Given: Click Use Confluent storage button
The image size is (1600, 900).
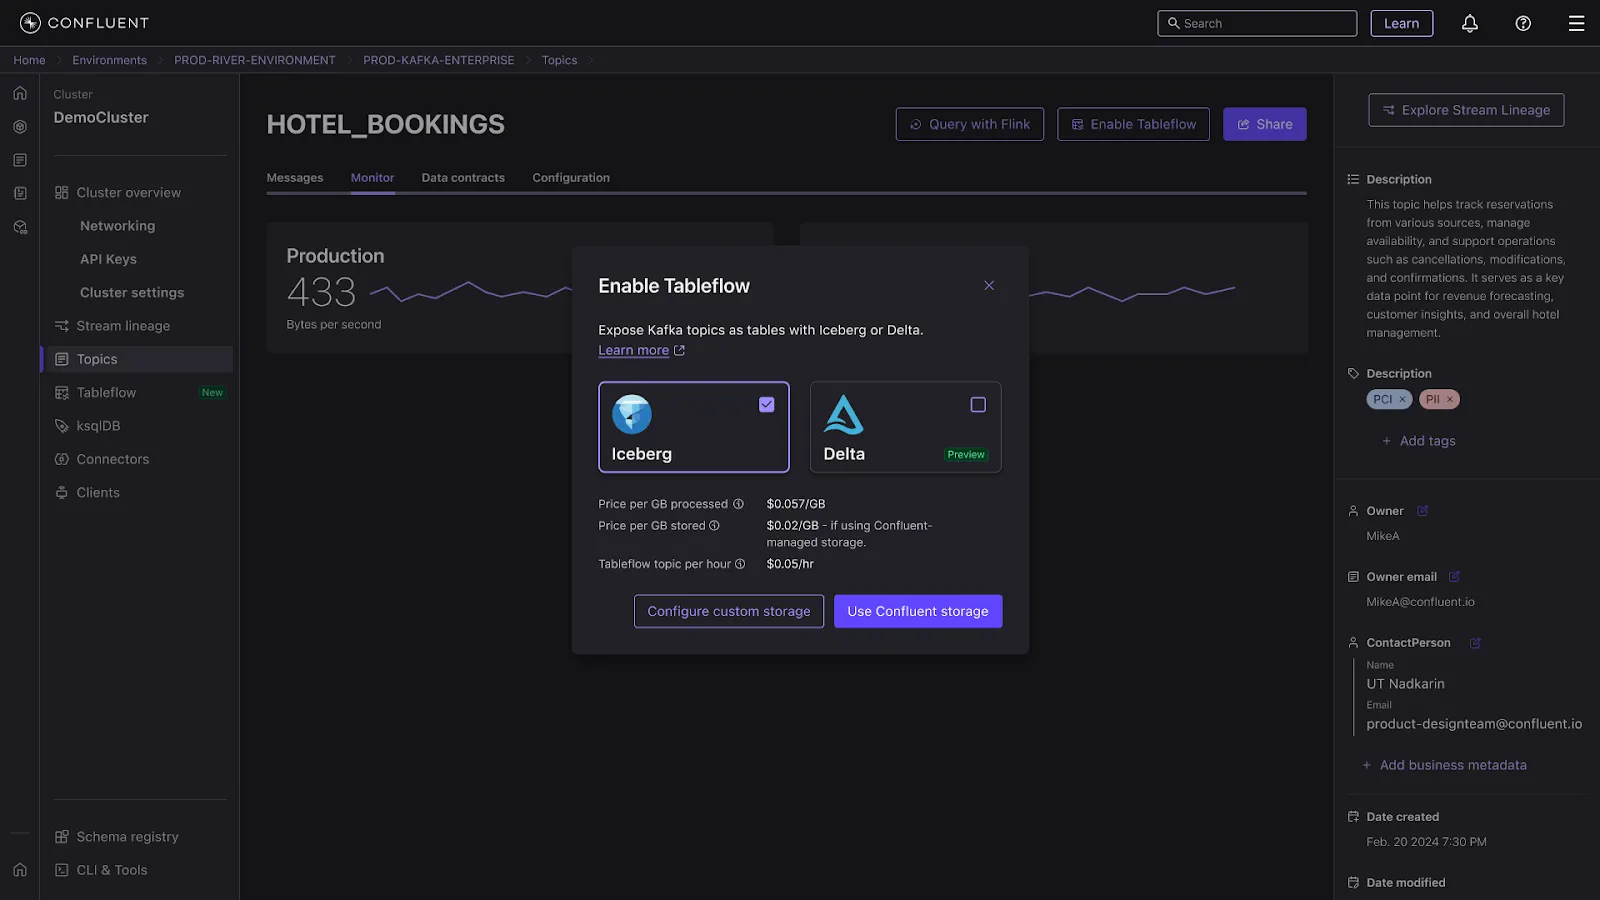Looking at the screenshot, I should [x=918, y=612].
